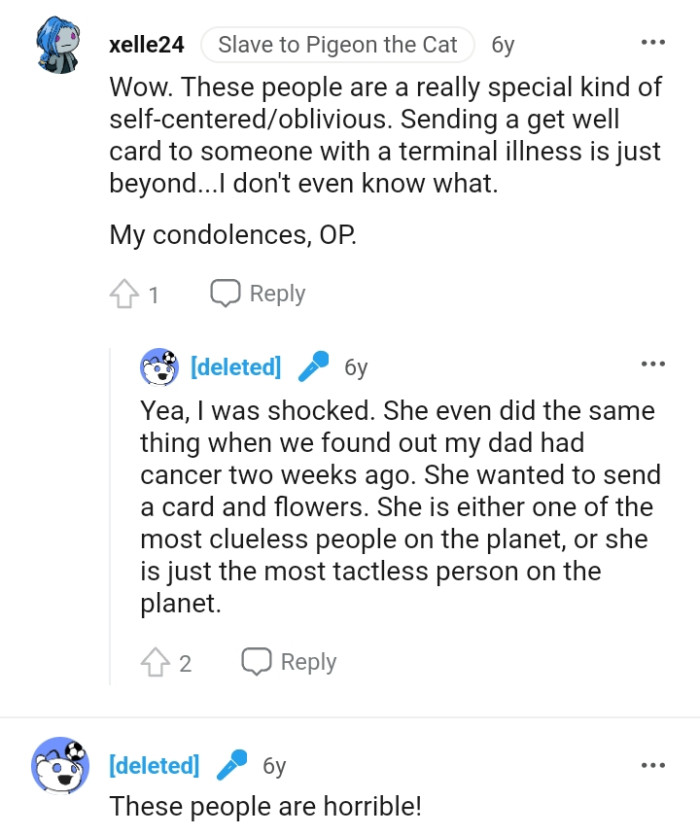Screen dimensions: 700x835
Task: Upvote xelle24's comment
Action: (123, 294)
